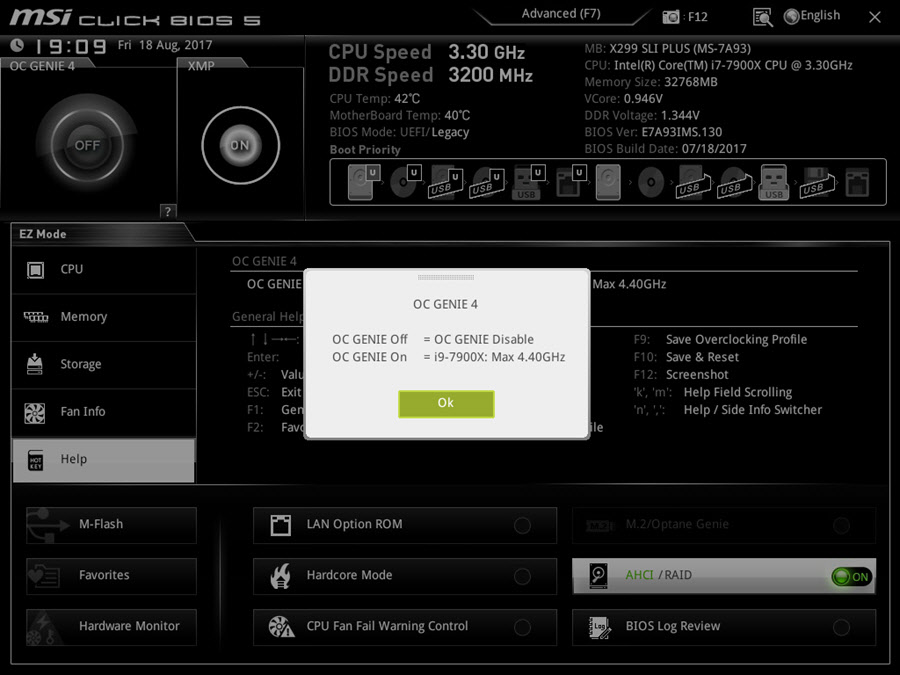Click the OC GENIE 4 question mark help icon
The height and width of the screenshot is (675, 900).
pos(167,211)
